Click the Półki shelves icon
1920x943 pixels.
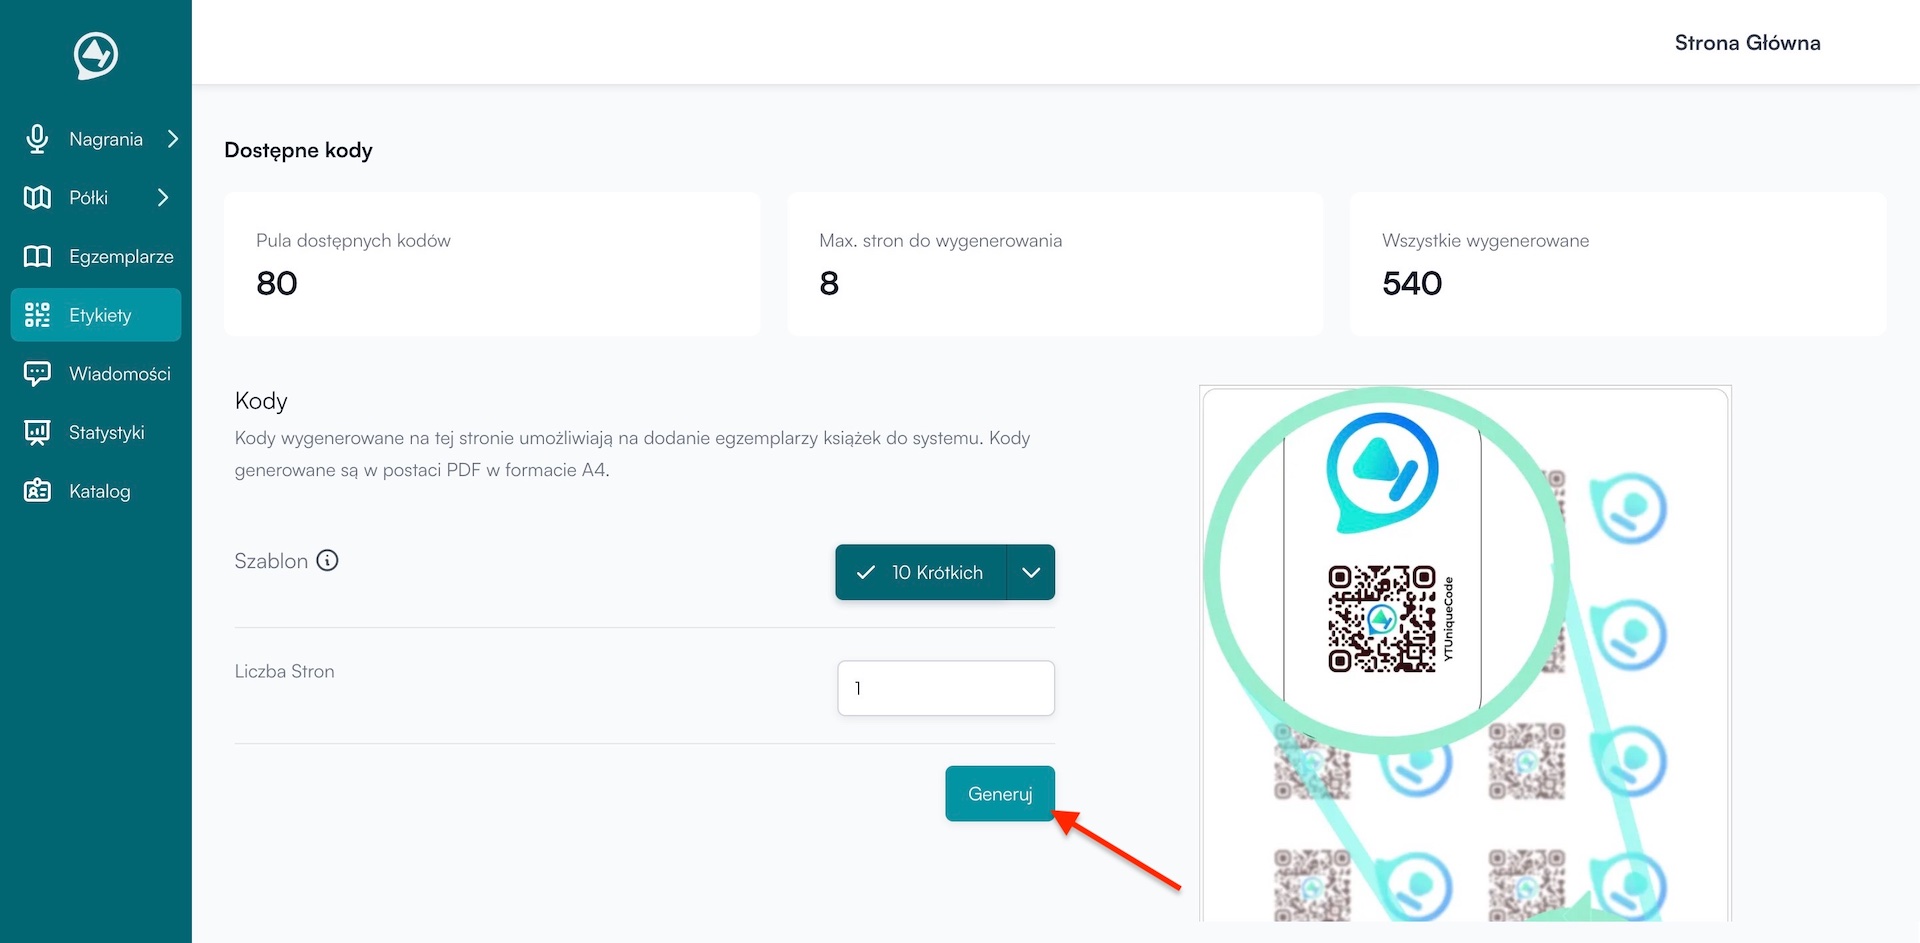click(x=37, y=198)
